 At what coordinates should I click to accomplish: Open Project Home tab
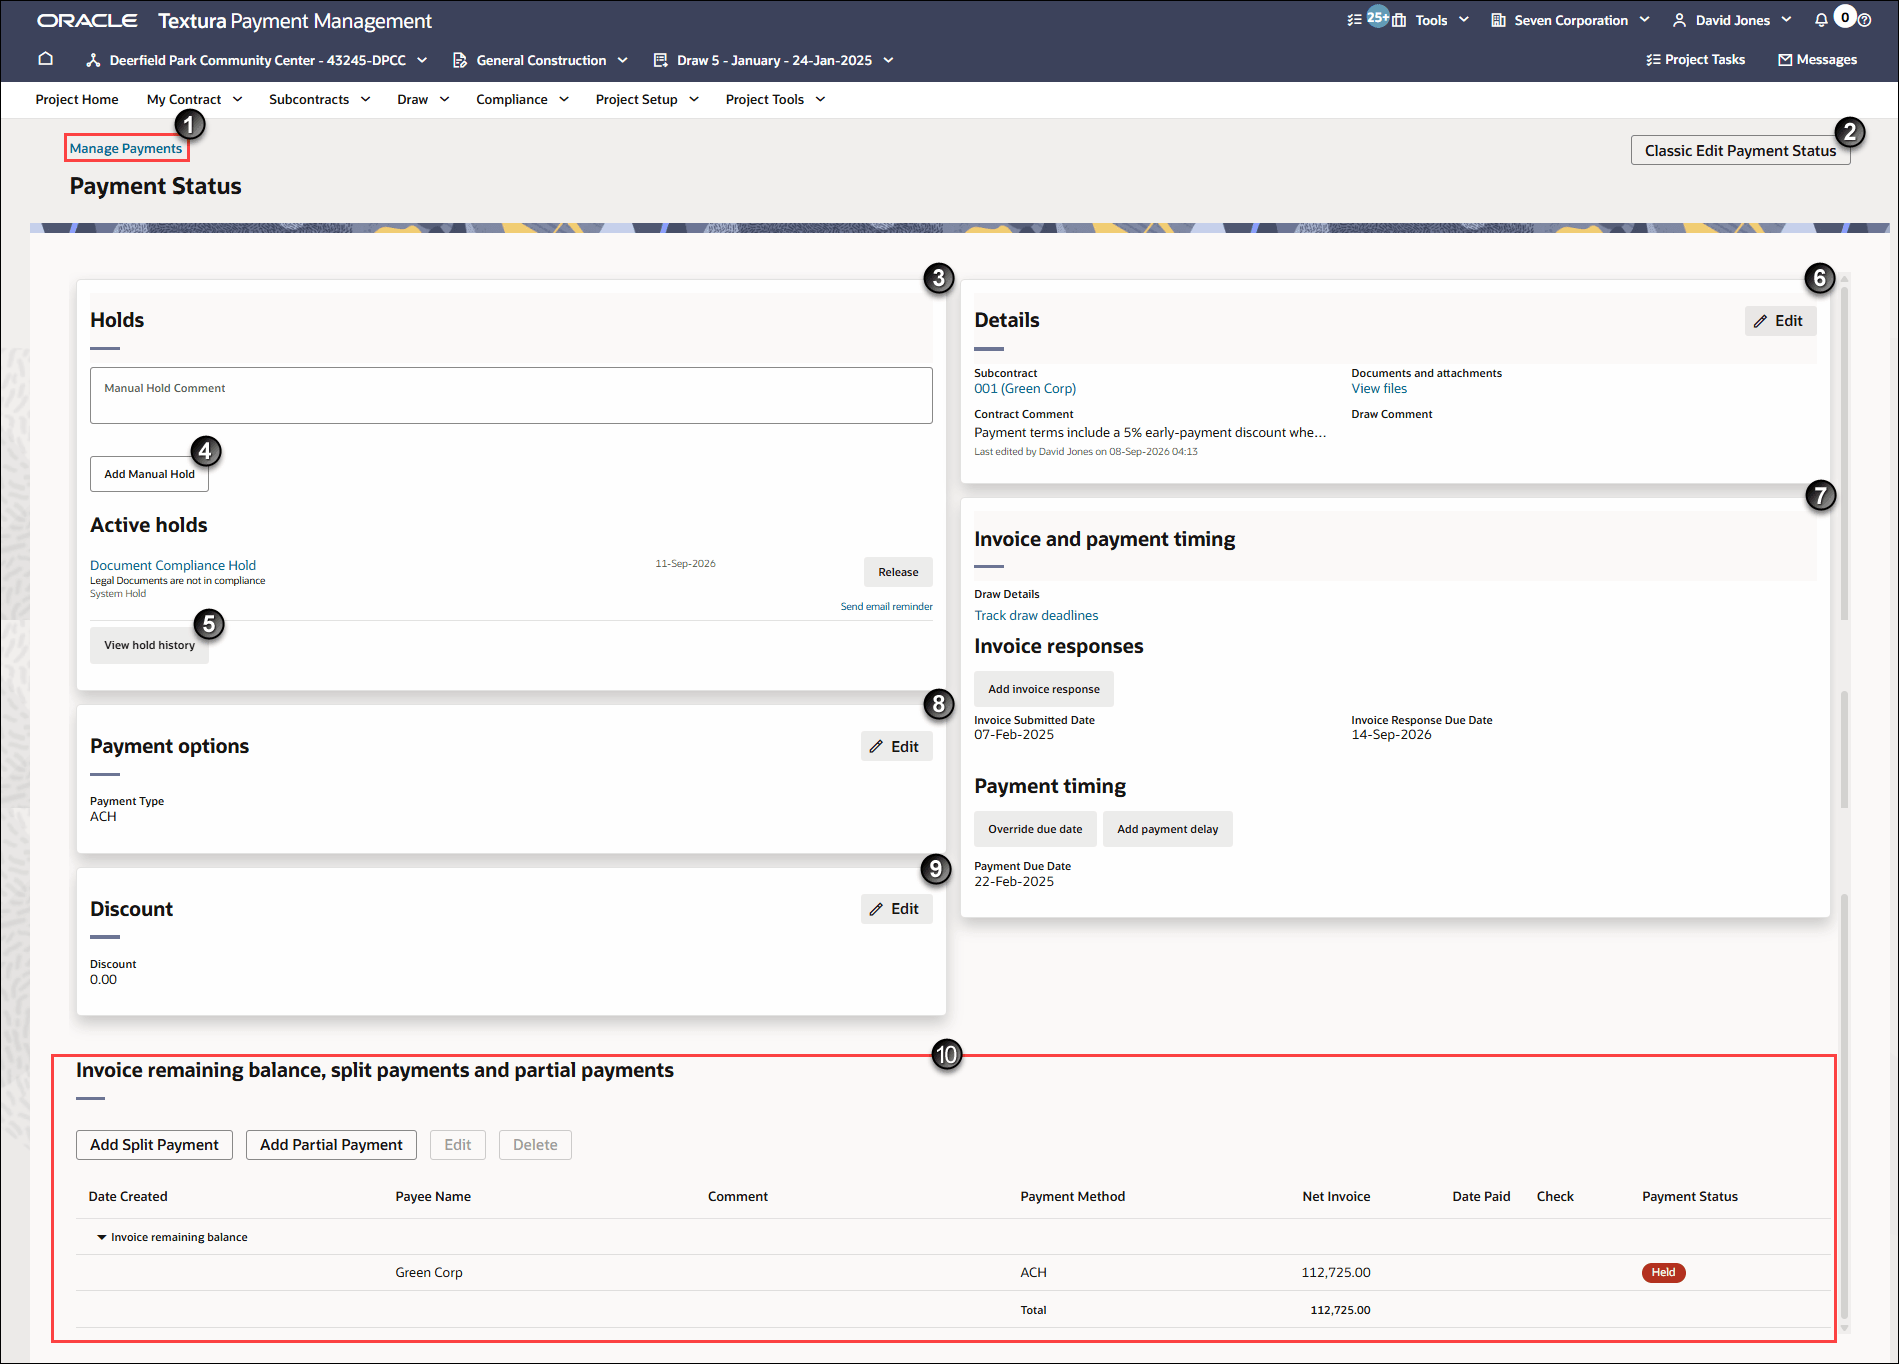(x=77, y=99)
